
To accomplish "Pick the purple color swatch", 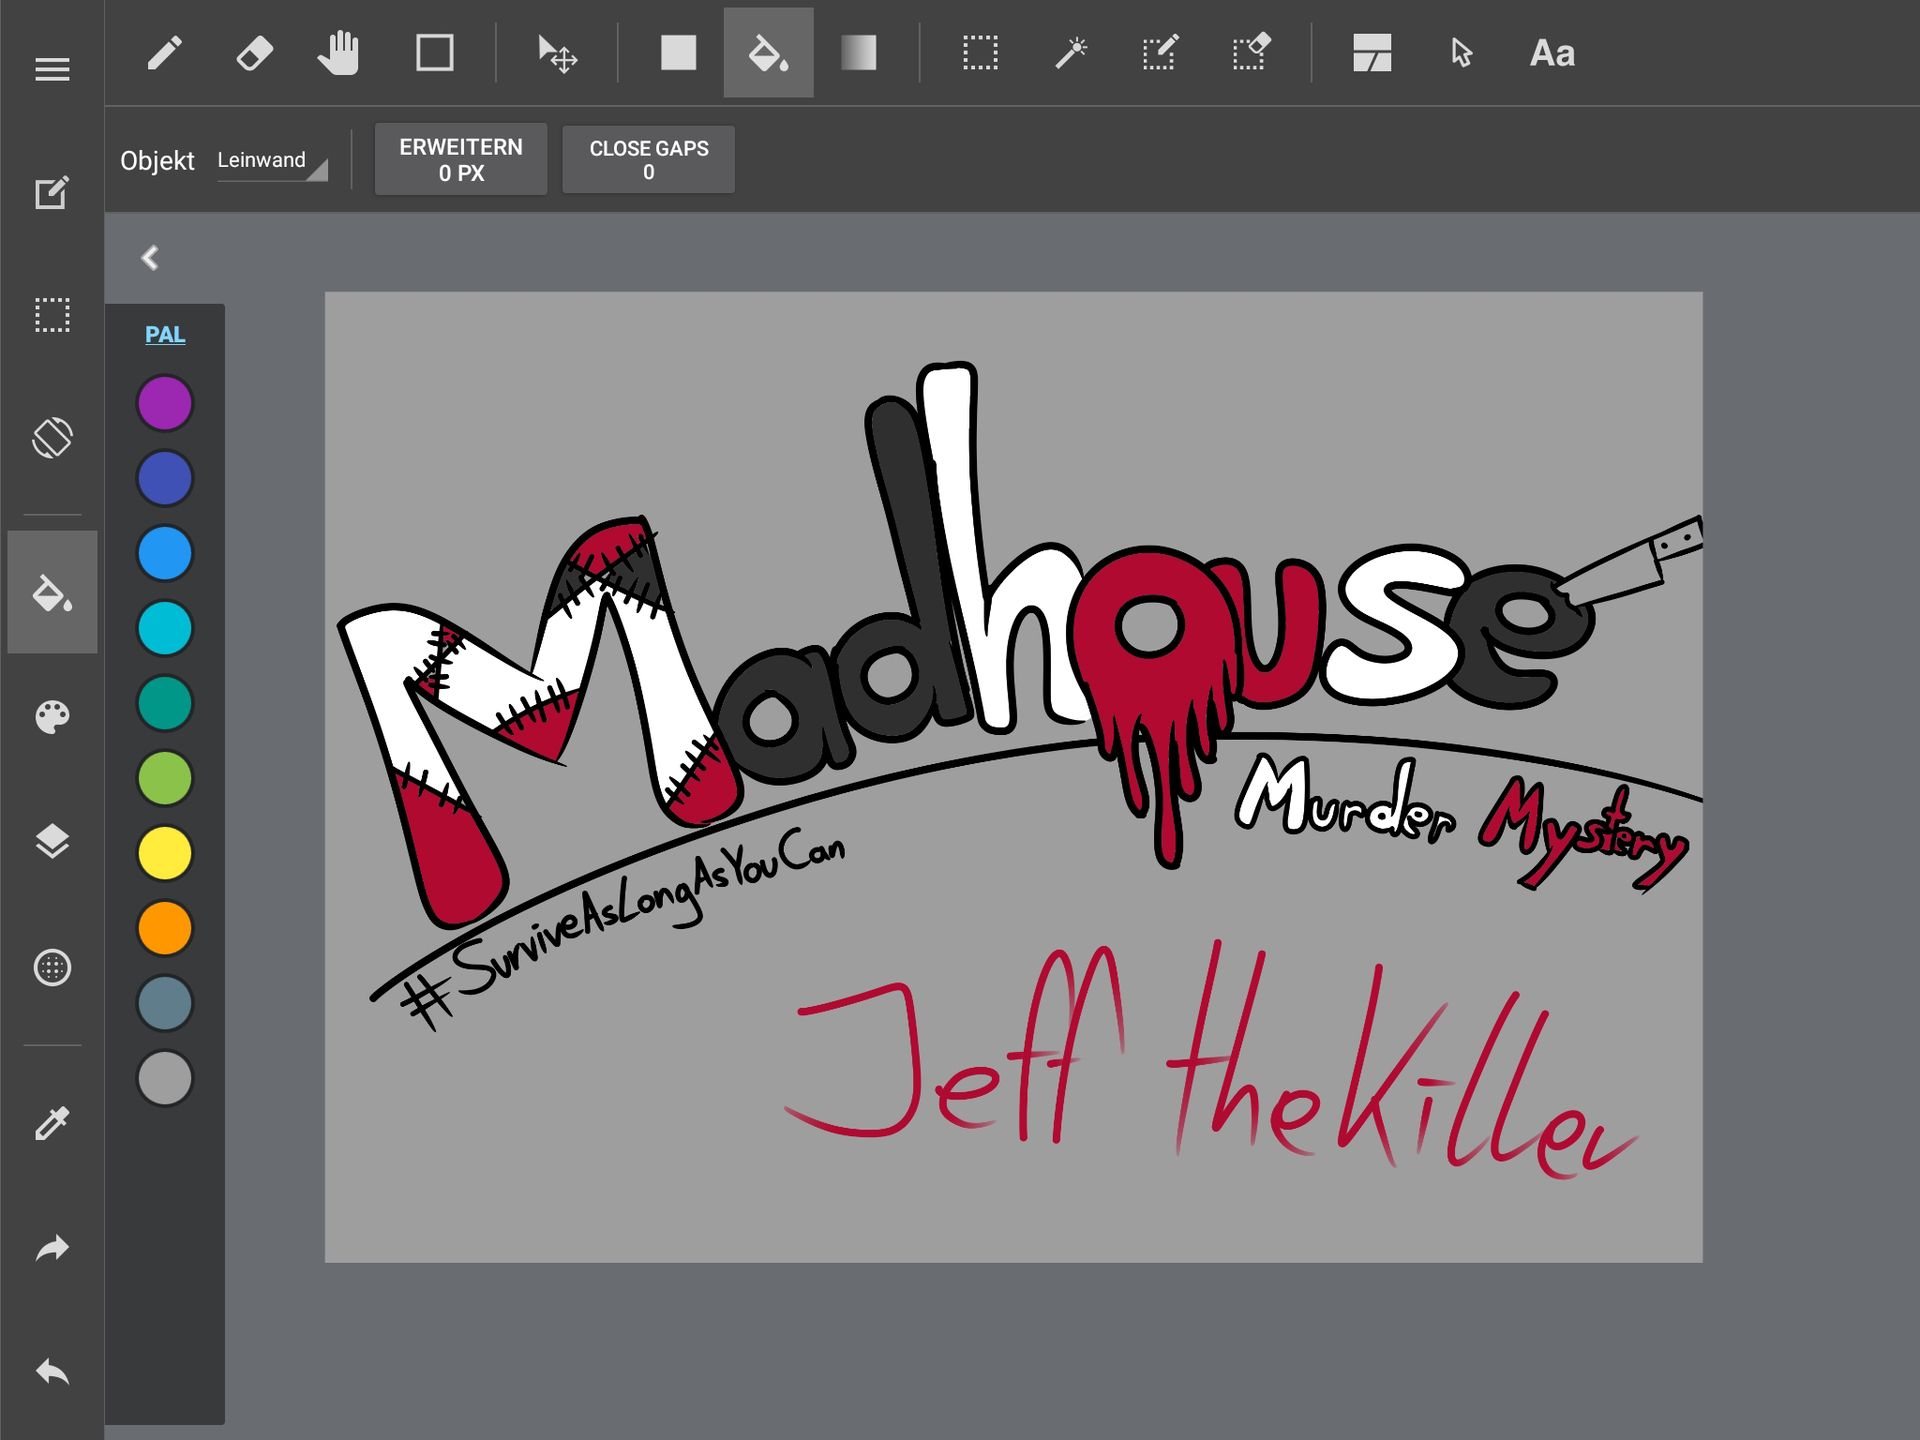I will 165,404.
